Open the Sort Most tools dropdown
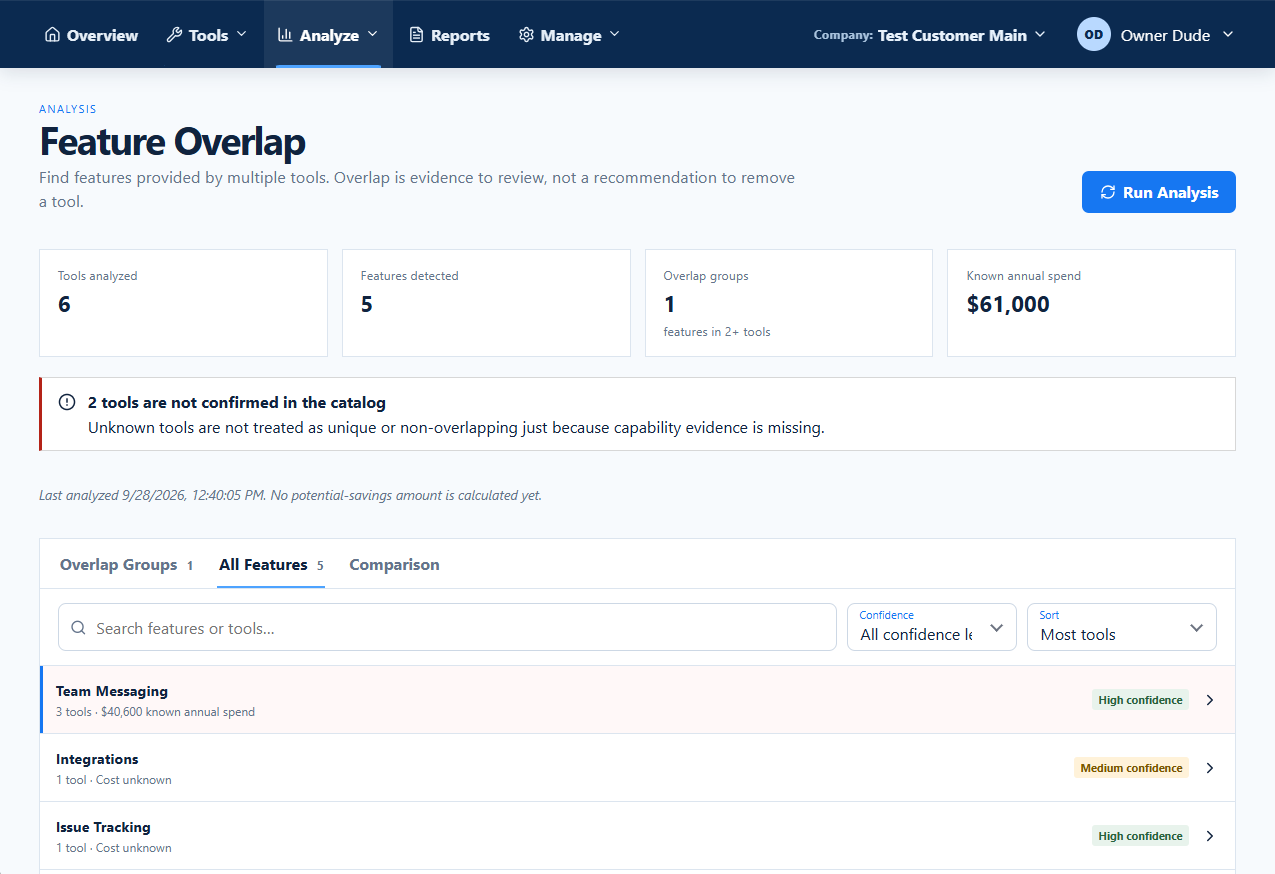 coord(1122,627)
